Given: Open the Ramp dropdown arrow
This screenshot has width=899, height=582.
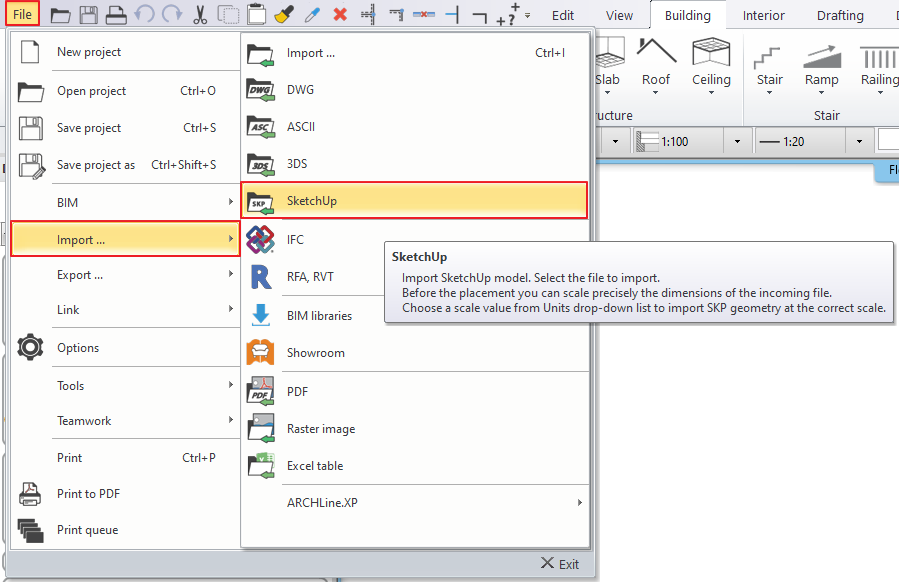Looking at the screenshot, I should (x=821, y=92).
